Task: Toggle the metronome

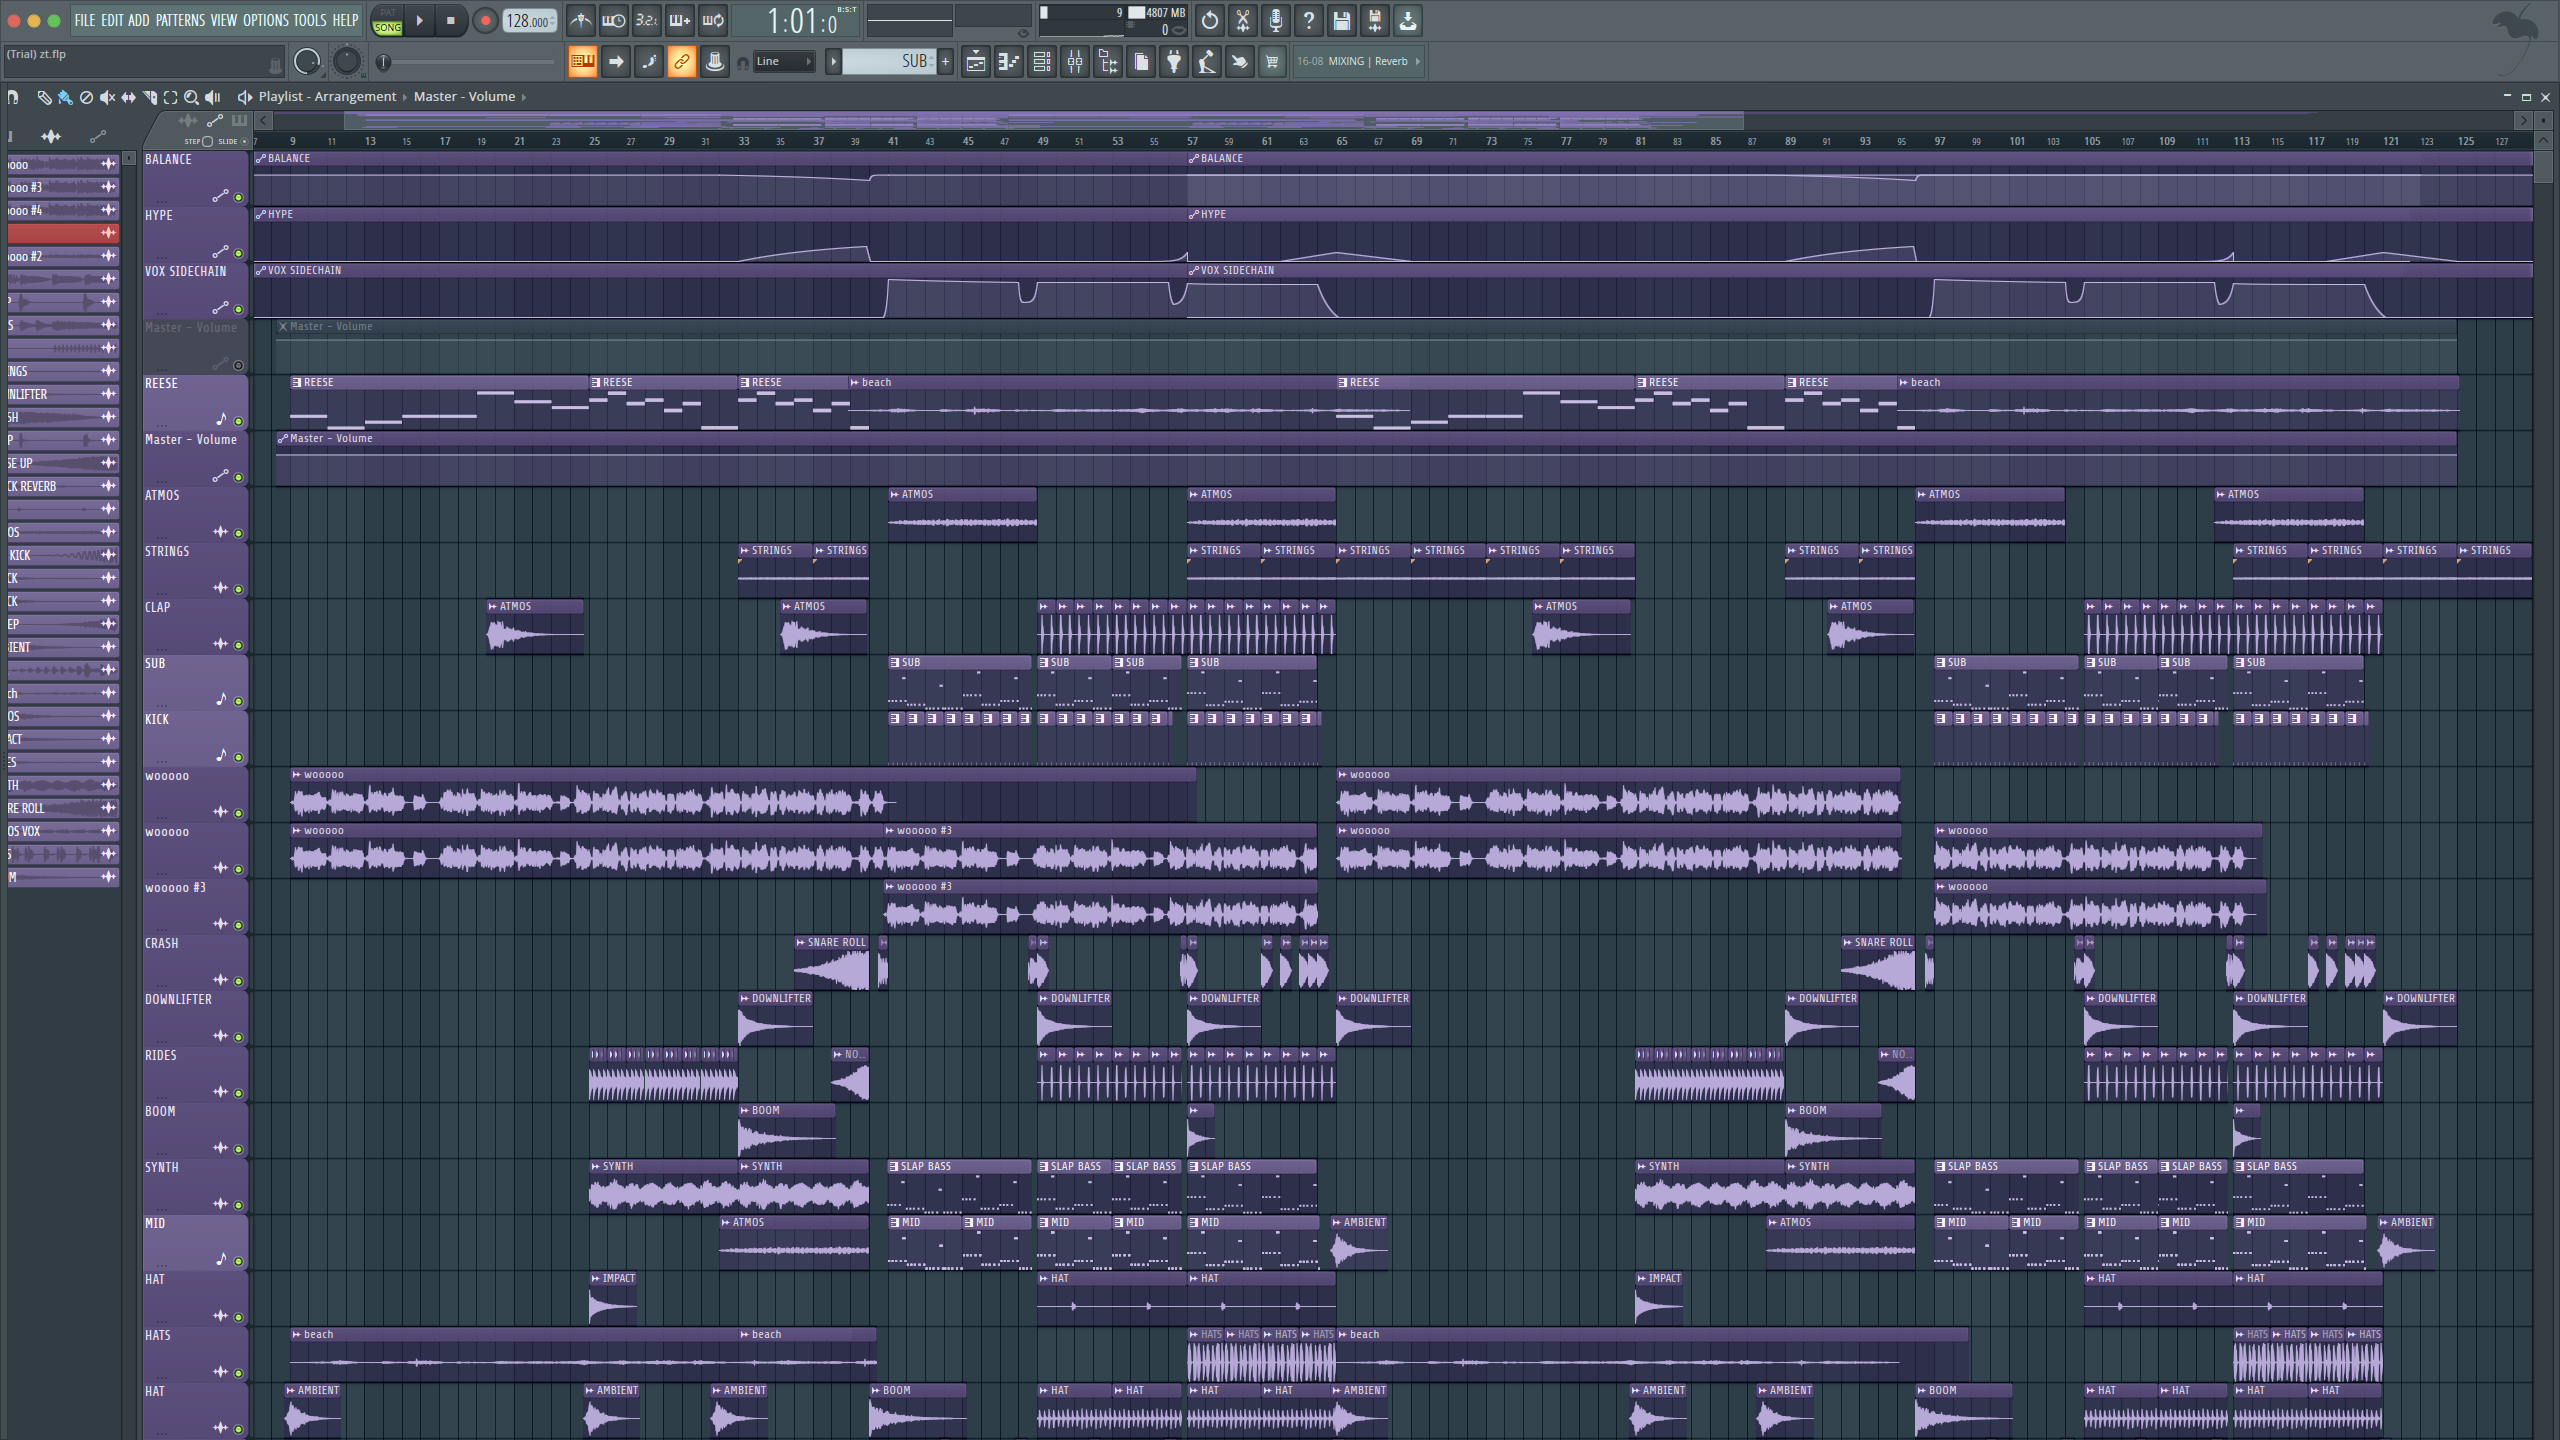Action: pyautogui.click(x=581, y=20)
